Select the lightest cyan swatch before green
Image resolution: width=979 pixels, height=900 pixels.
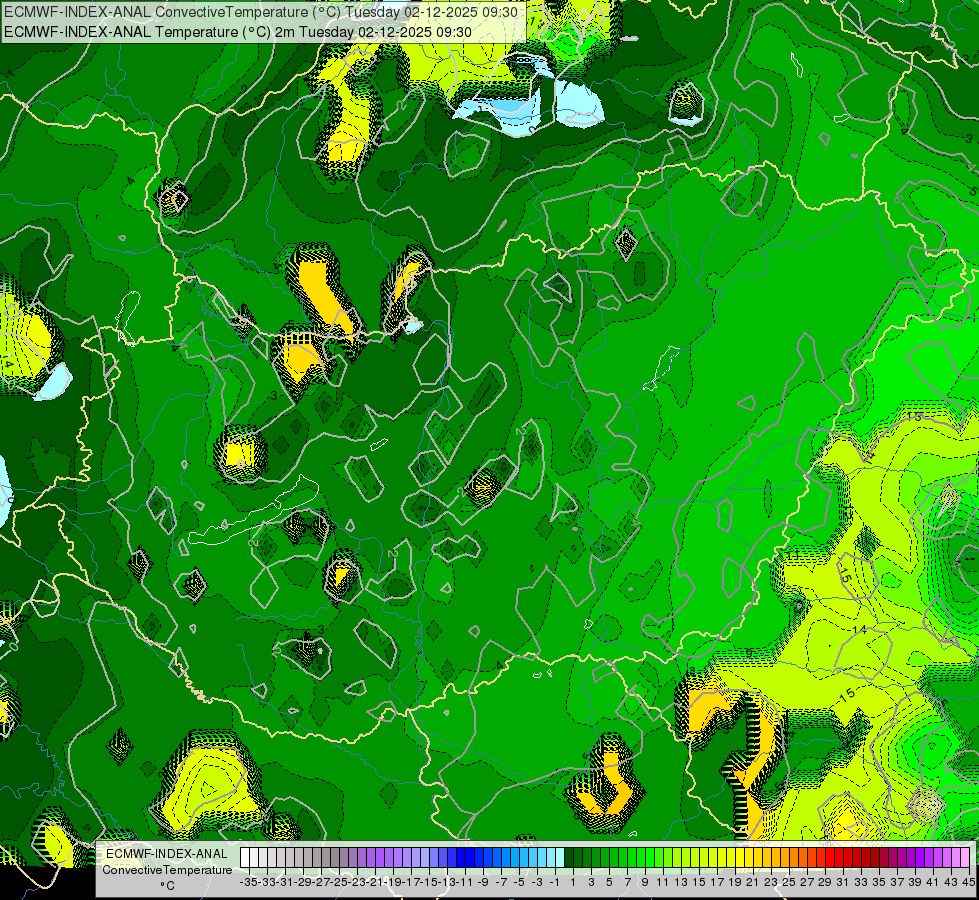click(x=559, y=858)
